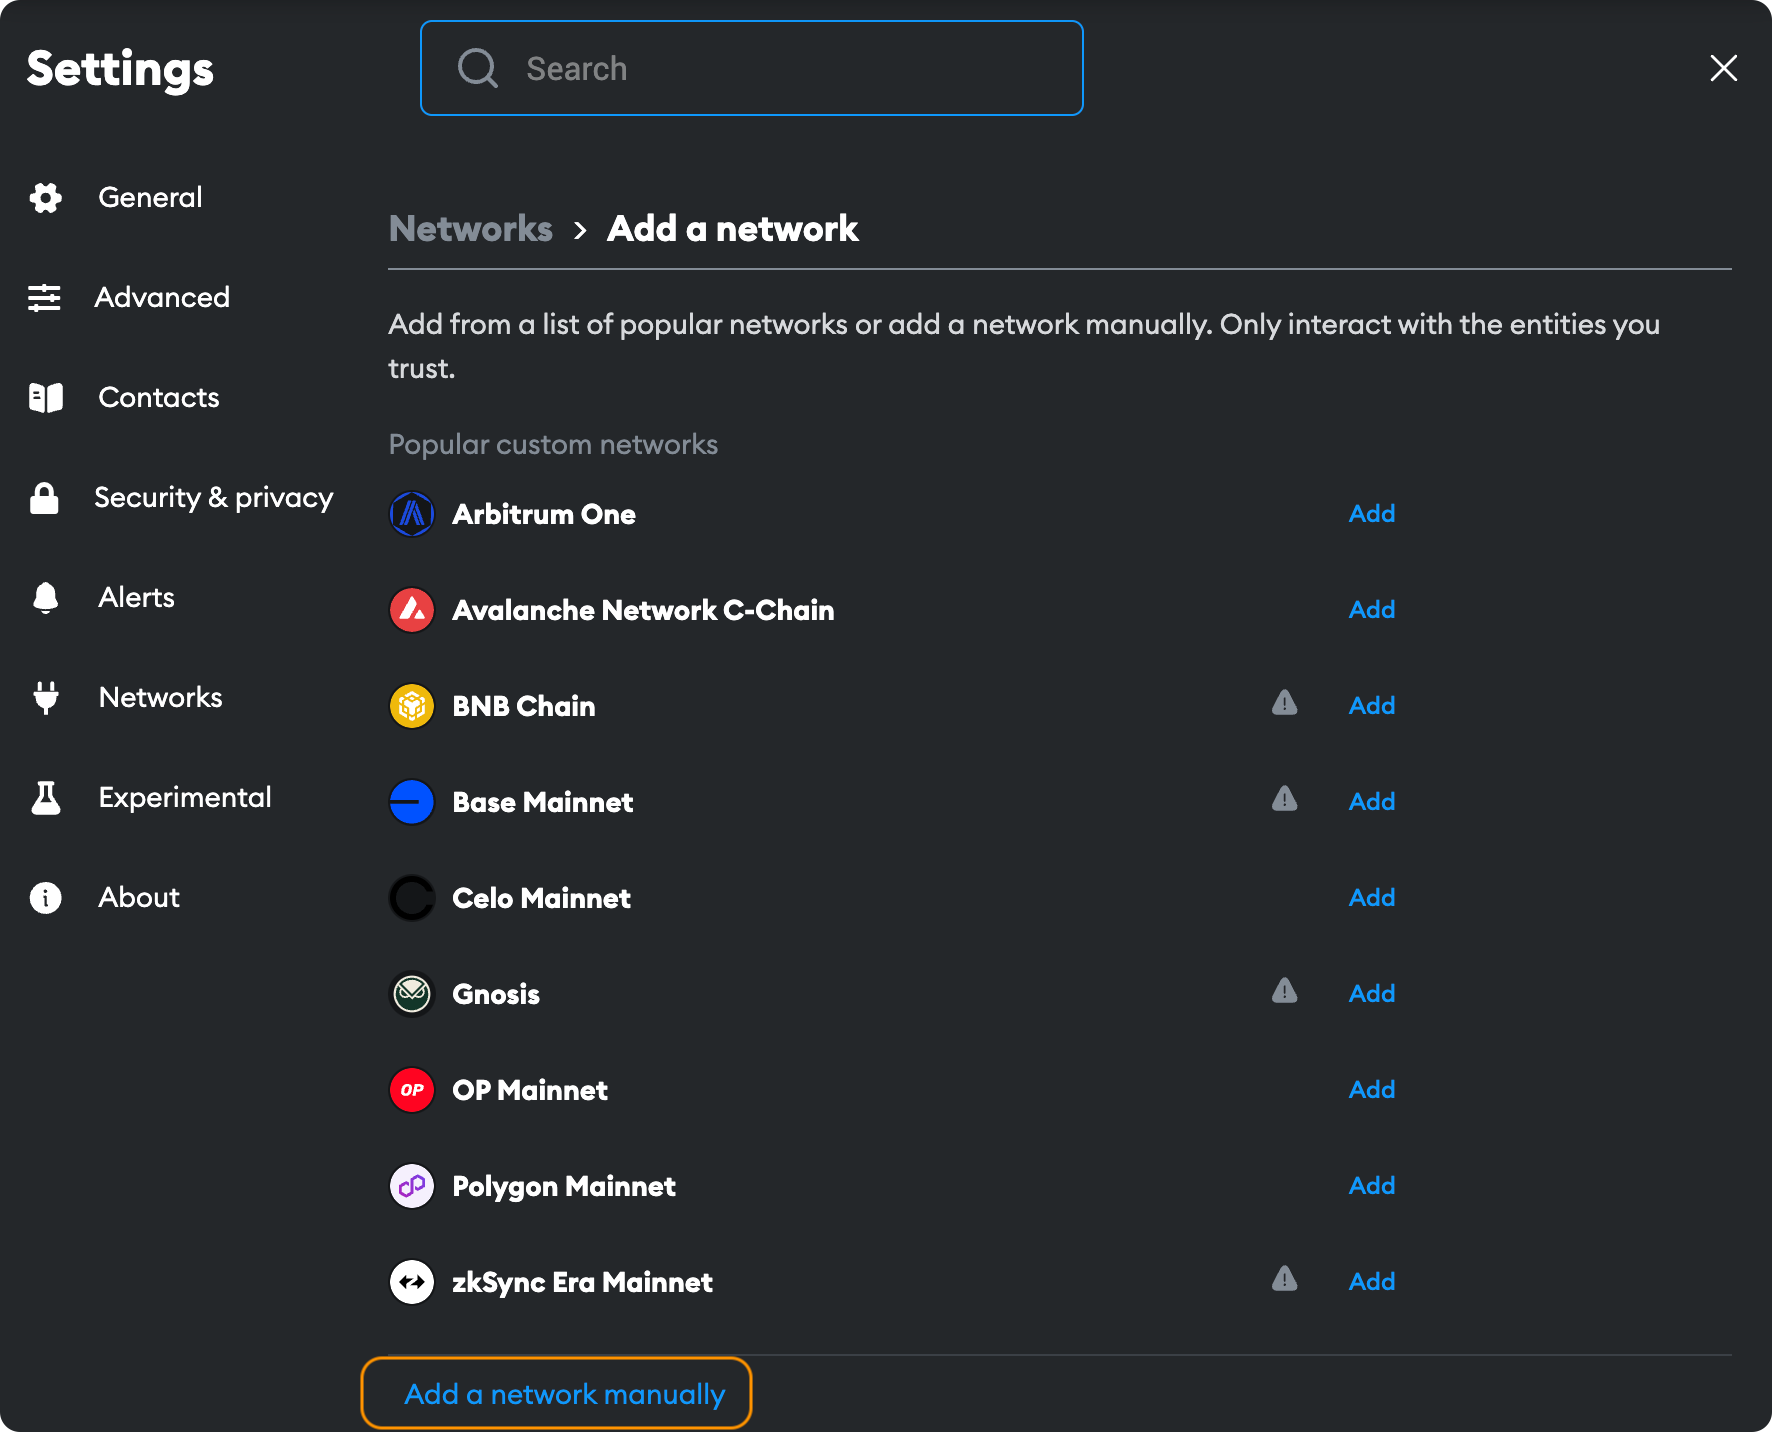Click the Networks plug icon
Image resolution: width=1772 pixels, height=1432 pixels.
click(46, 698)
